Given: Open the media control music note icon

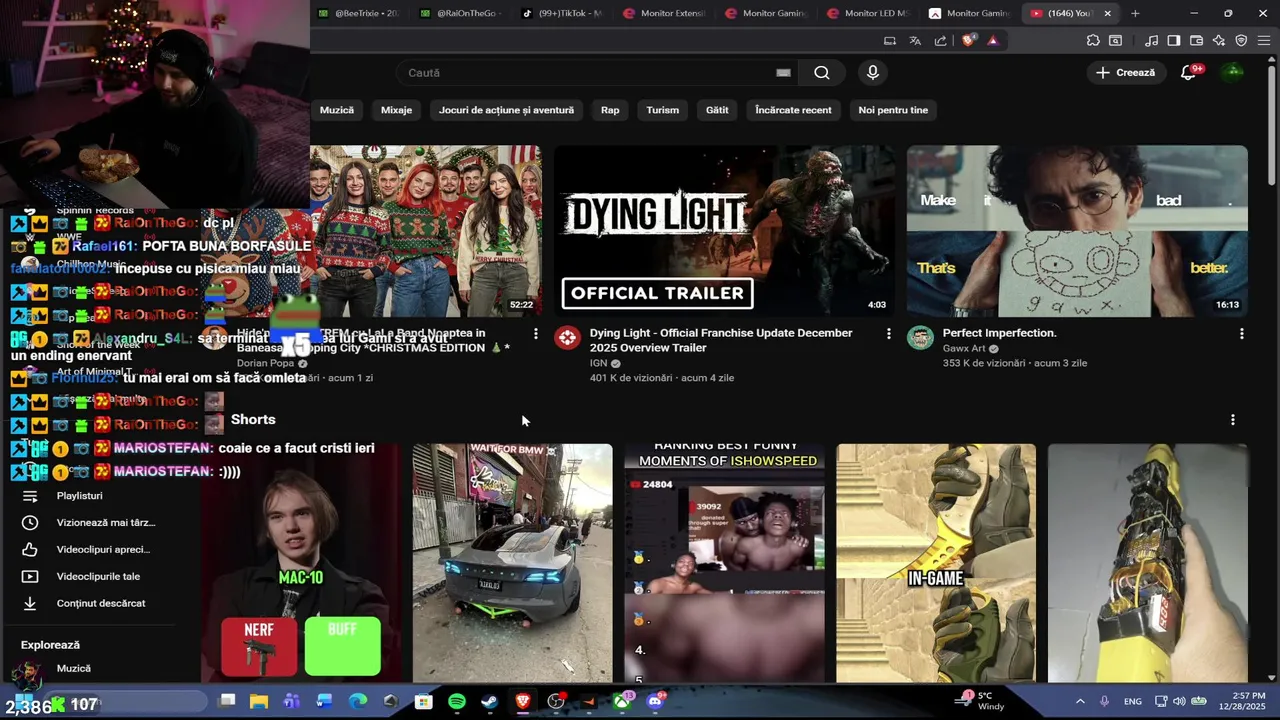Looking at the screenshot, I should point(1151,41).
